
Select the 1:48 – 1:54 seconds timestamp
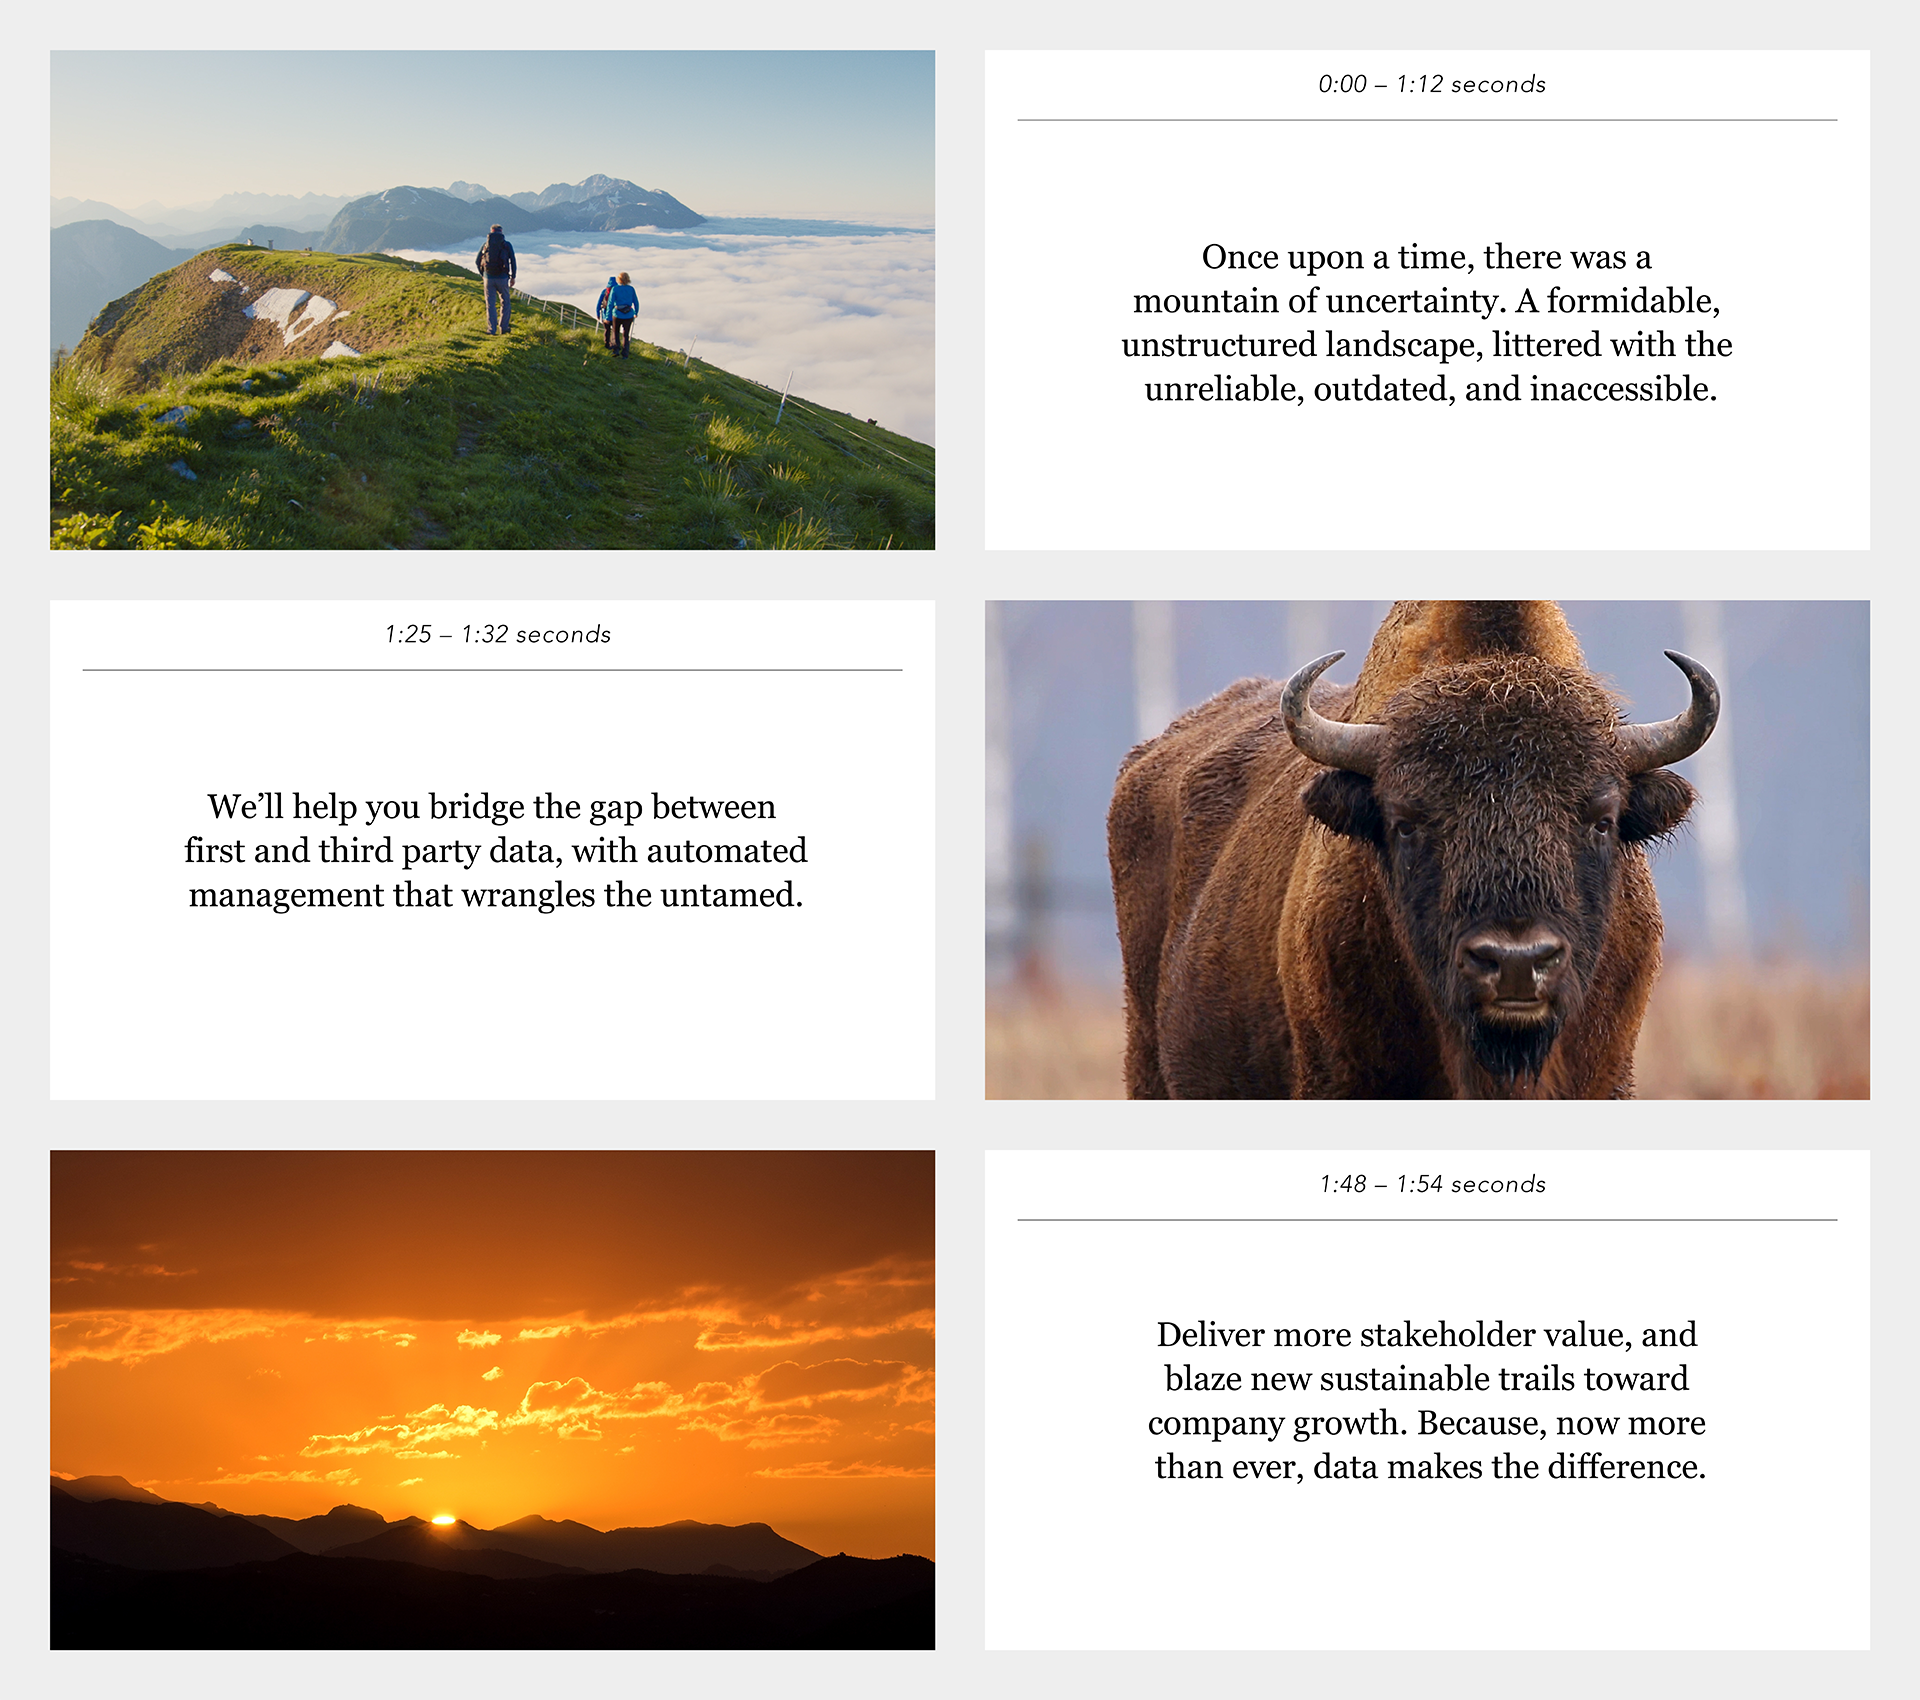click(1431, 1185)
